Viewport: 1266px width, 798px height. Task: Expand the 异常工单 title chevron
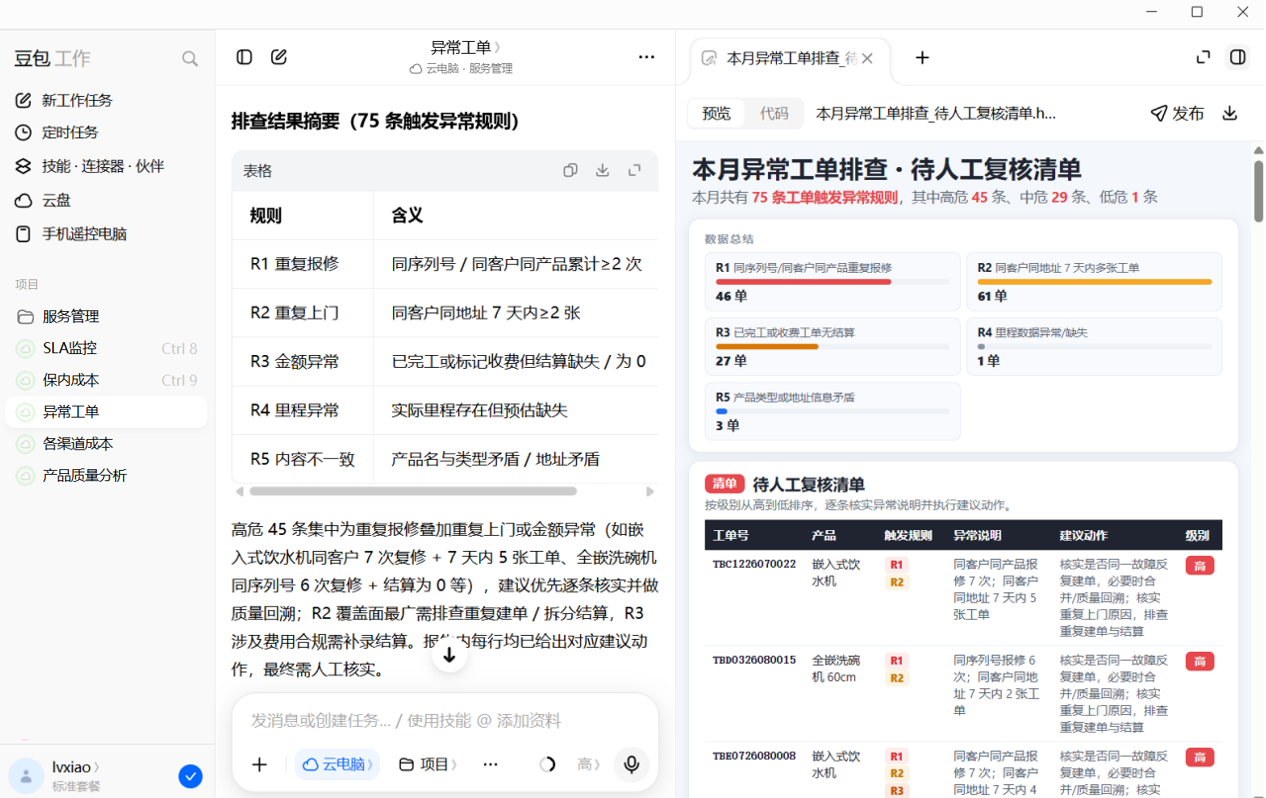(497, 47)
